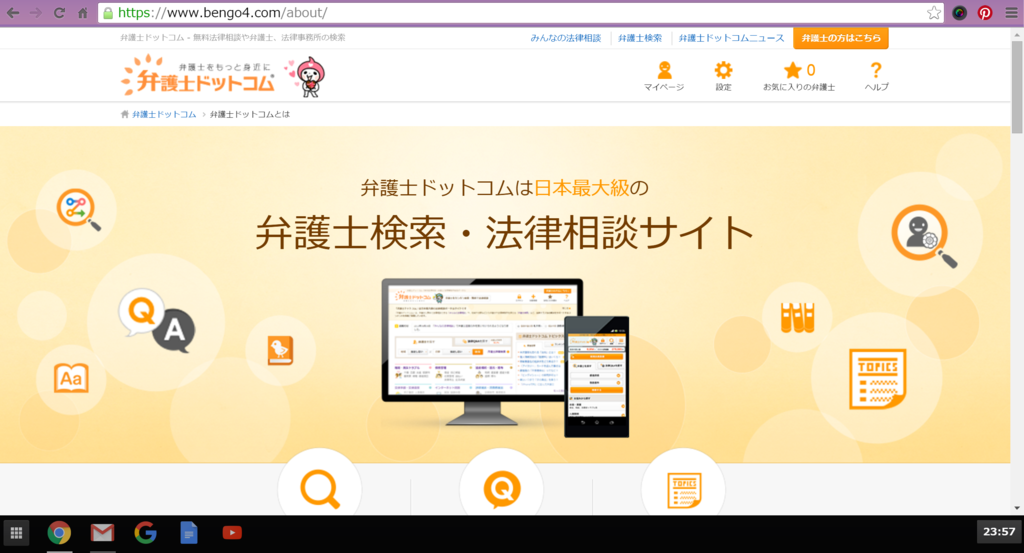Viewport: 1024px width, 553px height.
Task: Click the 23:57 clock in system tray
Action: (999, 532)
